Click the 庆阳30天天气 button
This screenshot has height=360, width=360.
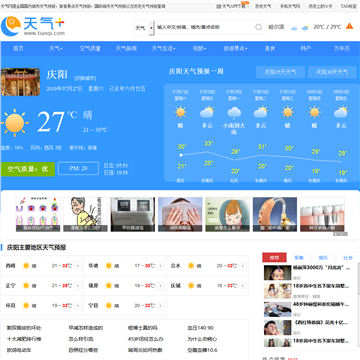[x=332, y=72]
